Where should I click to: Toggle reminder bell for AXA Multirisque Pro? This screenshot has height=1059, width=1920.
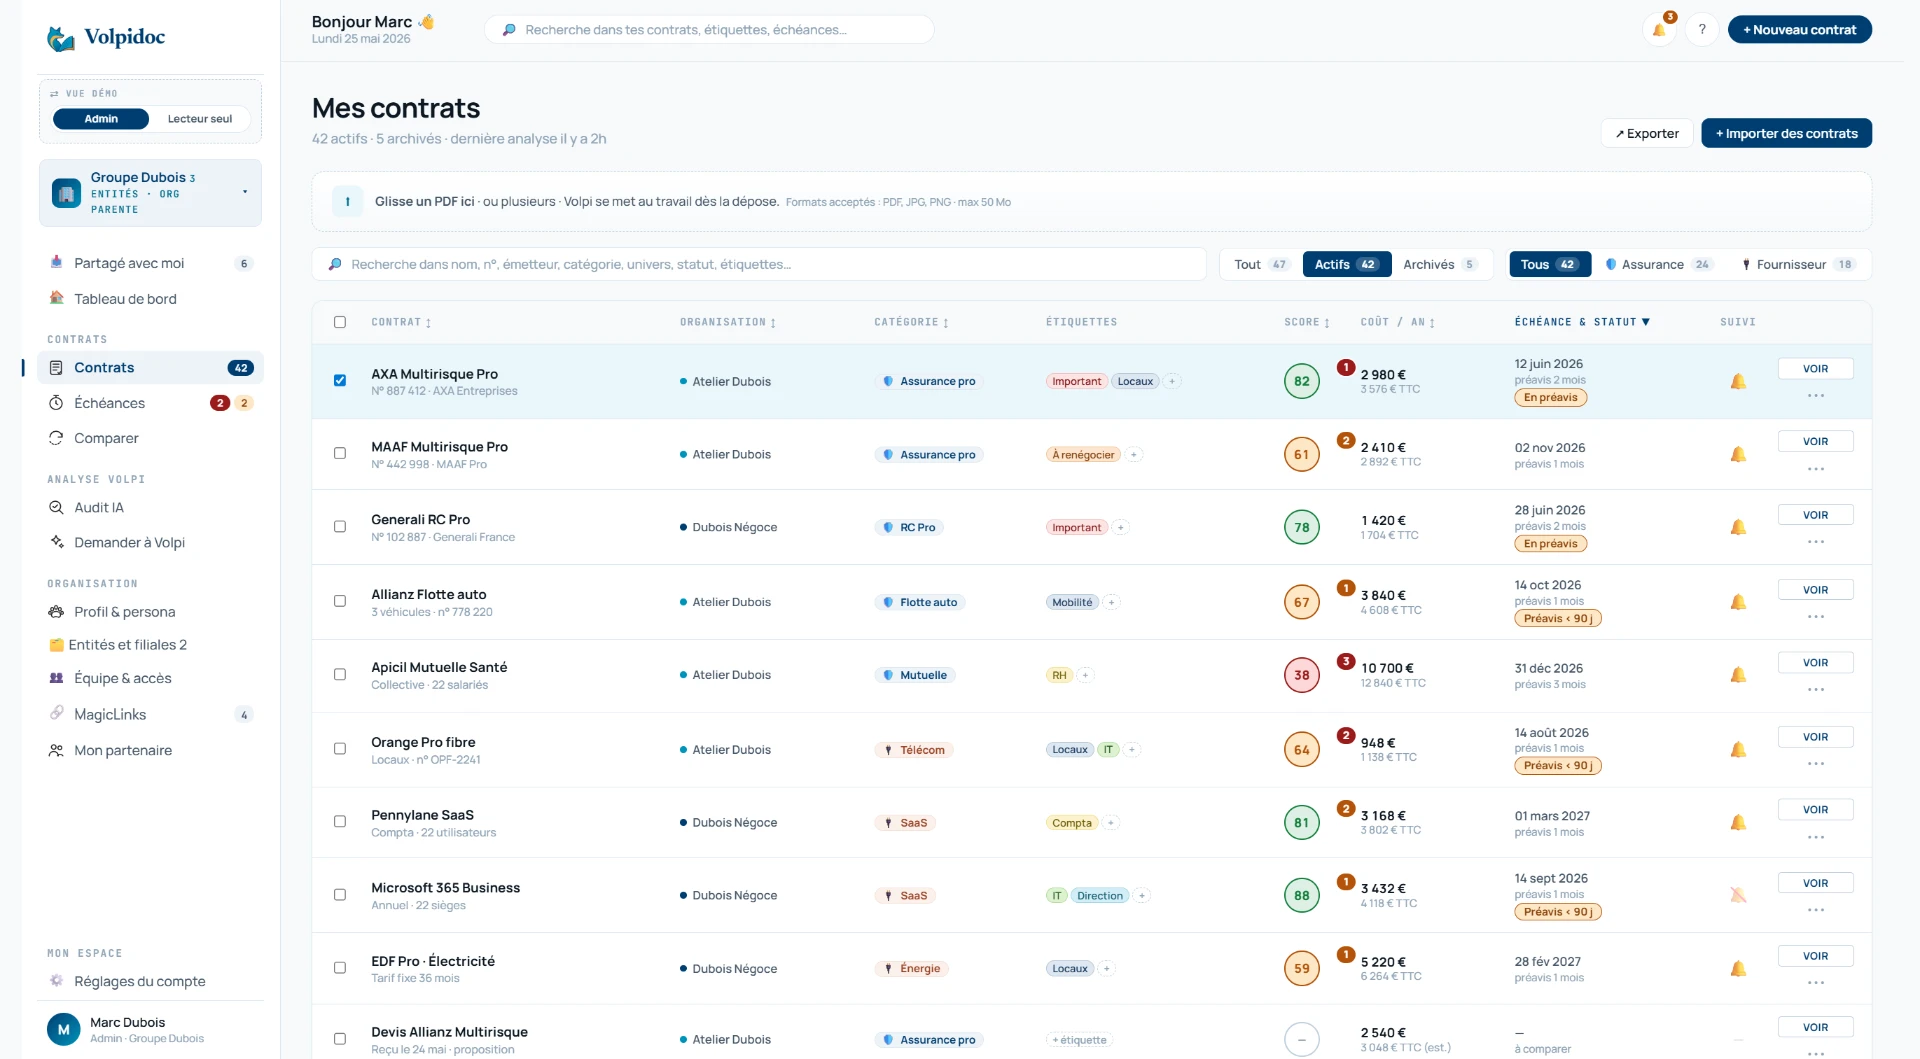[1738, 381]
